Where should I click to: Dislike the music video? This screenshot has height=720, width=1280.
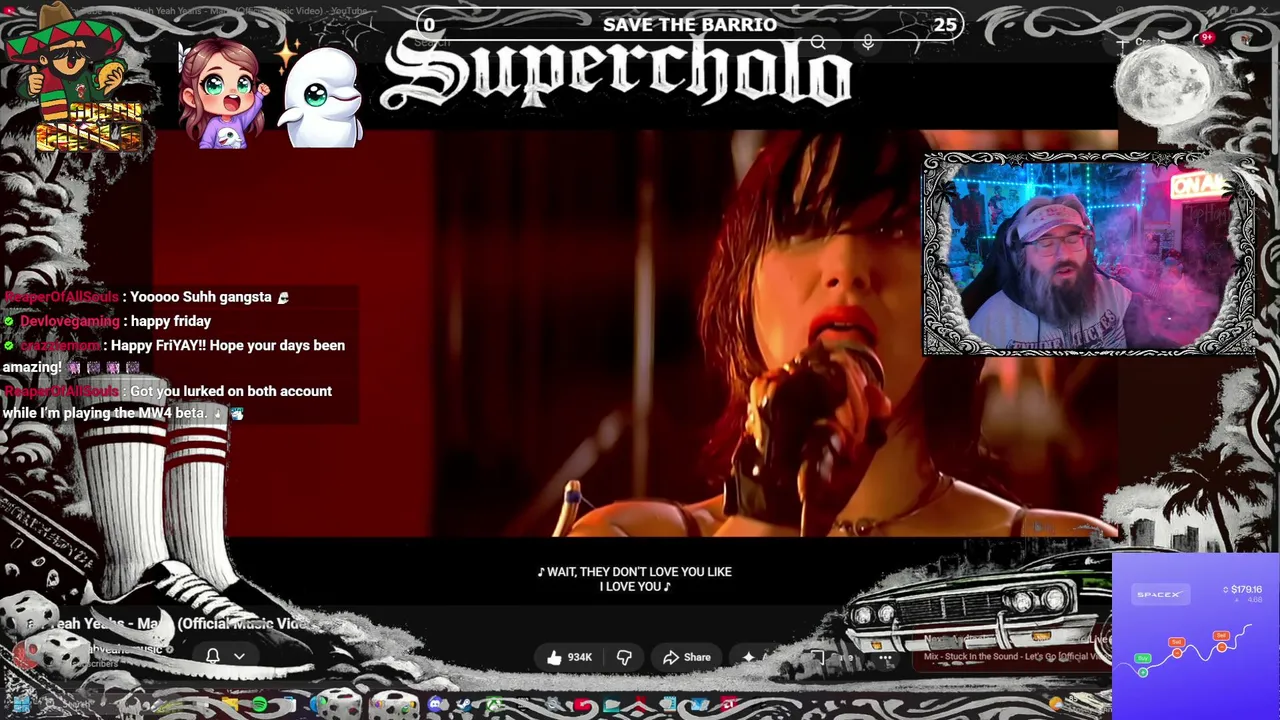[624, 657]
